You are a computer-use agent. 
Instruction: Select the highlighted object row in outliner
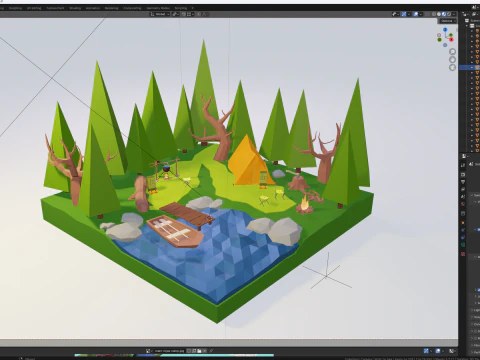coord(469,67)
